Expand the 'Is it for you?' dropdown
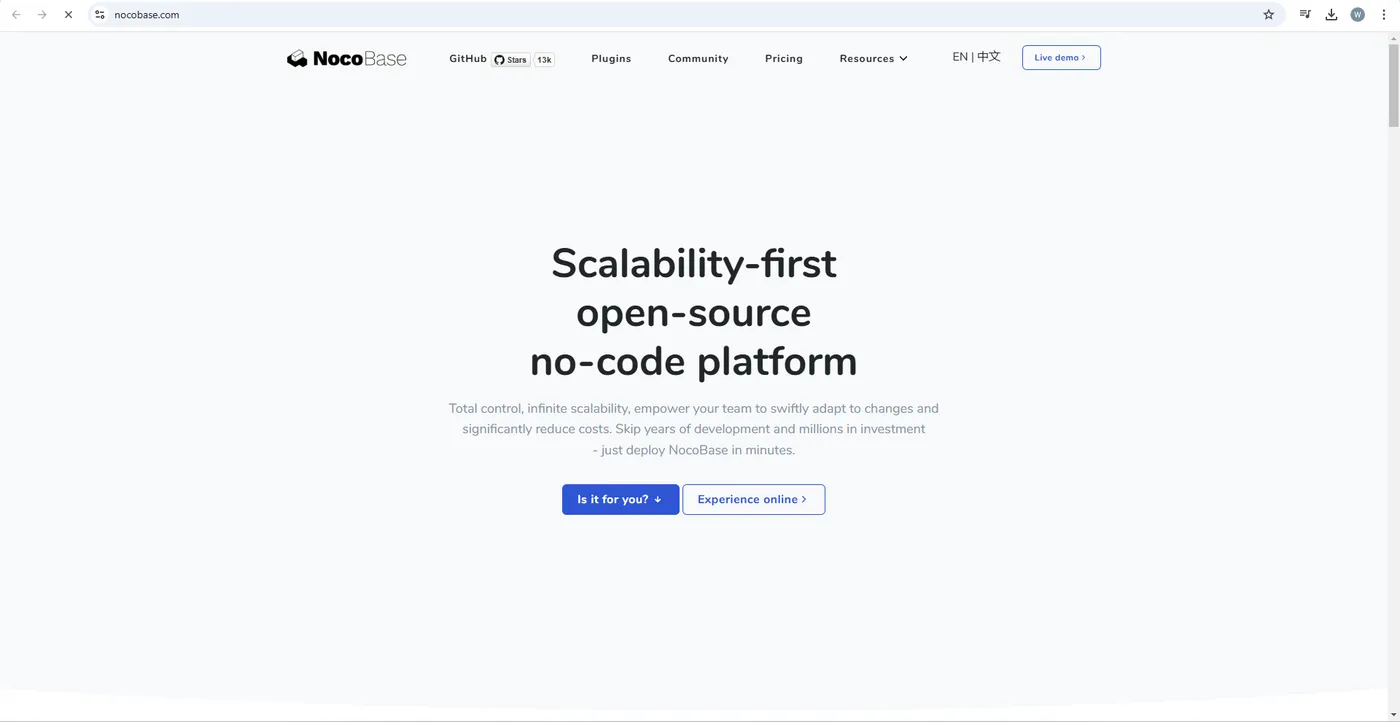Image resolution: width=1400 pixels, height=722 pixels. click(x=619, y=499)
